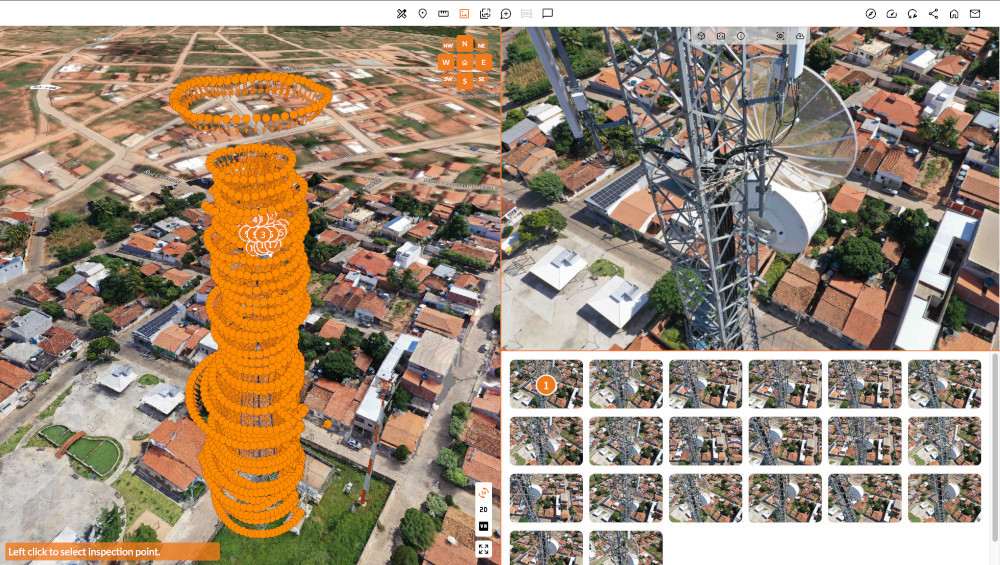This screenshot has width=1000, height=565.
Task: Click the lone orange point near red tower
Action: coord(327,423)
